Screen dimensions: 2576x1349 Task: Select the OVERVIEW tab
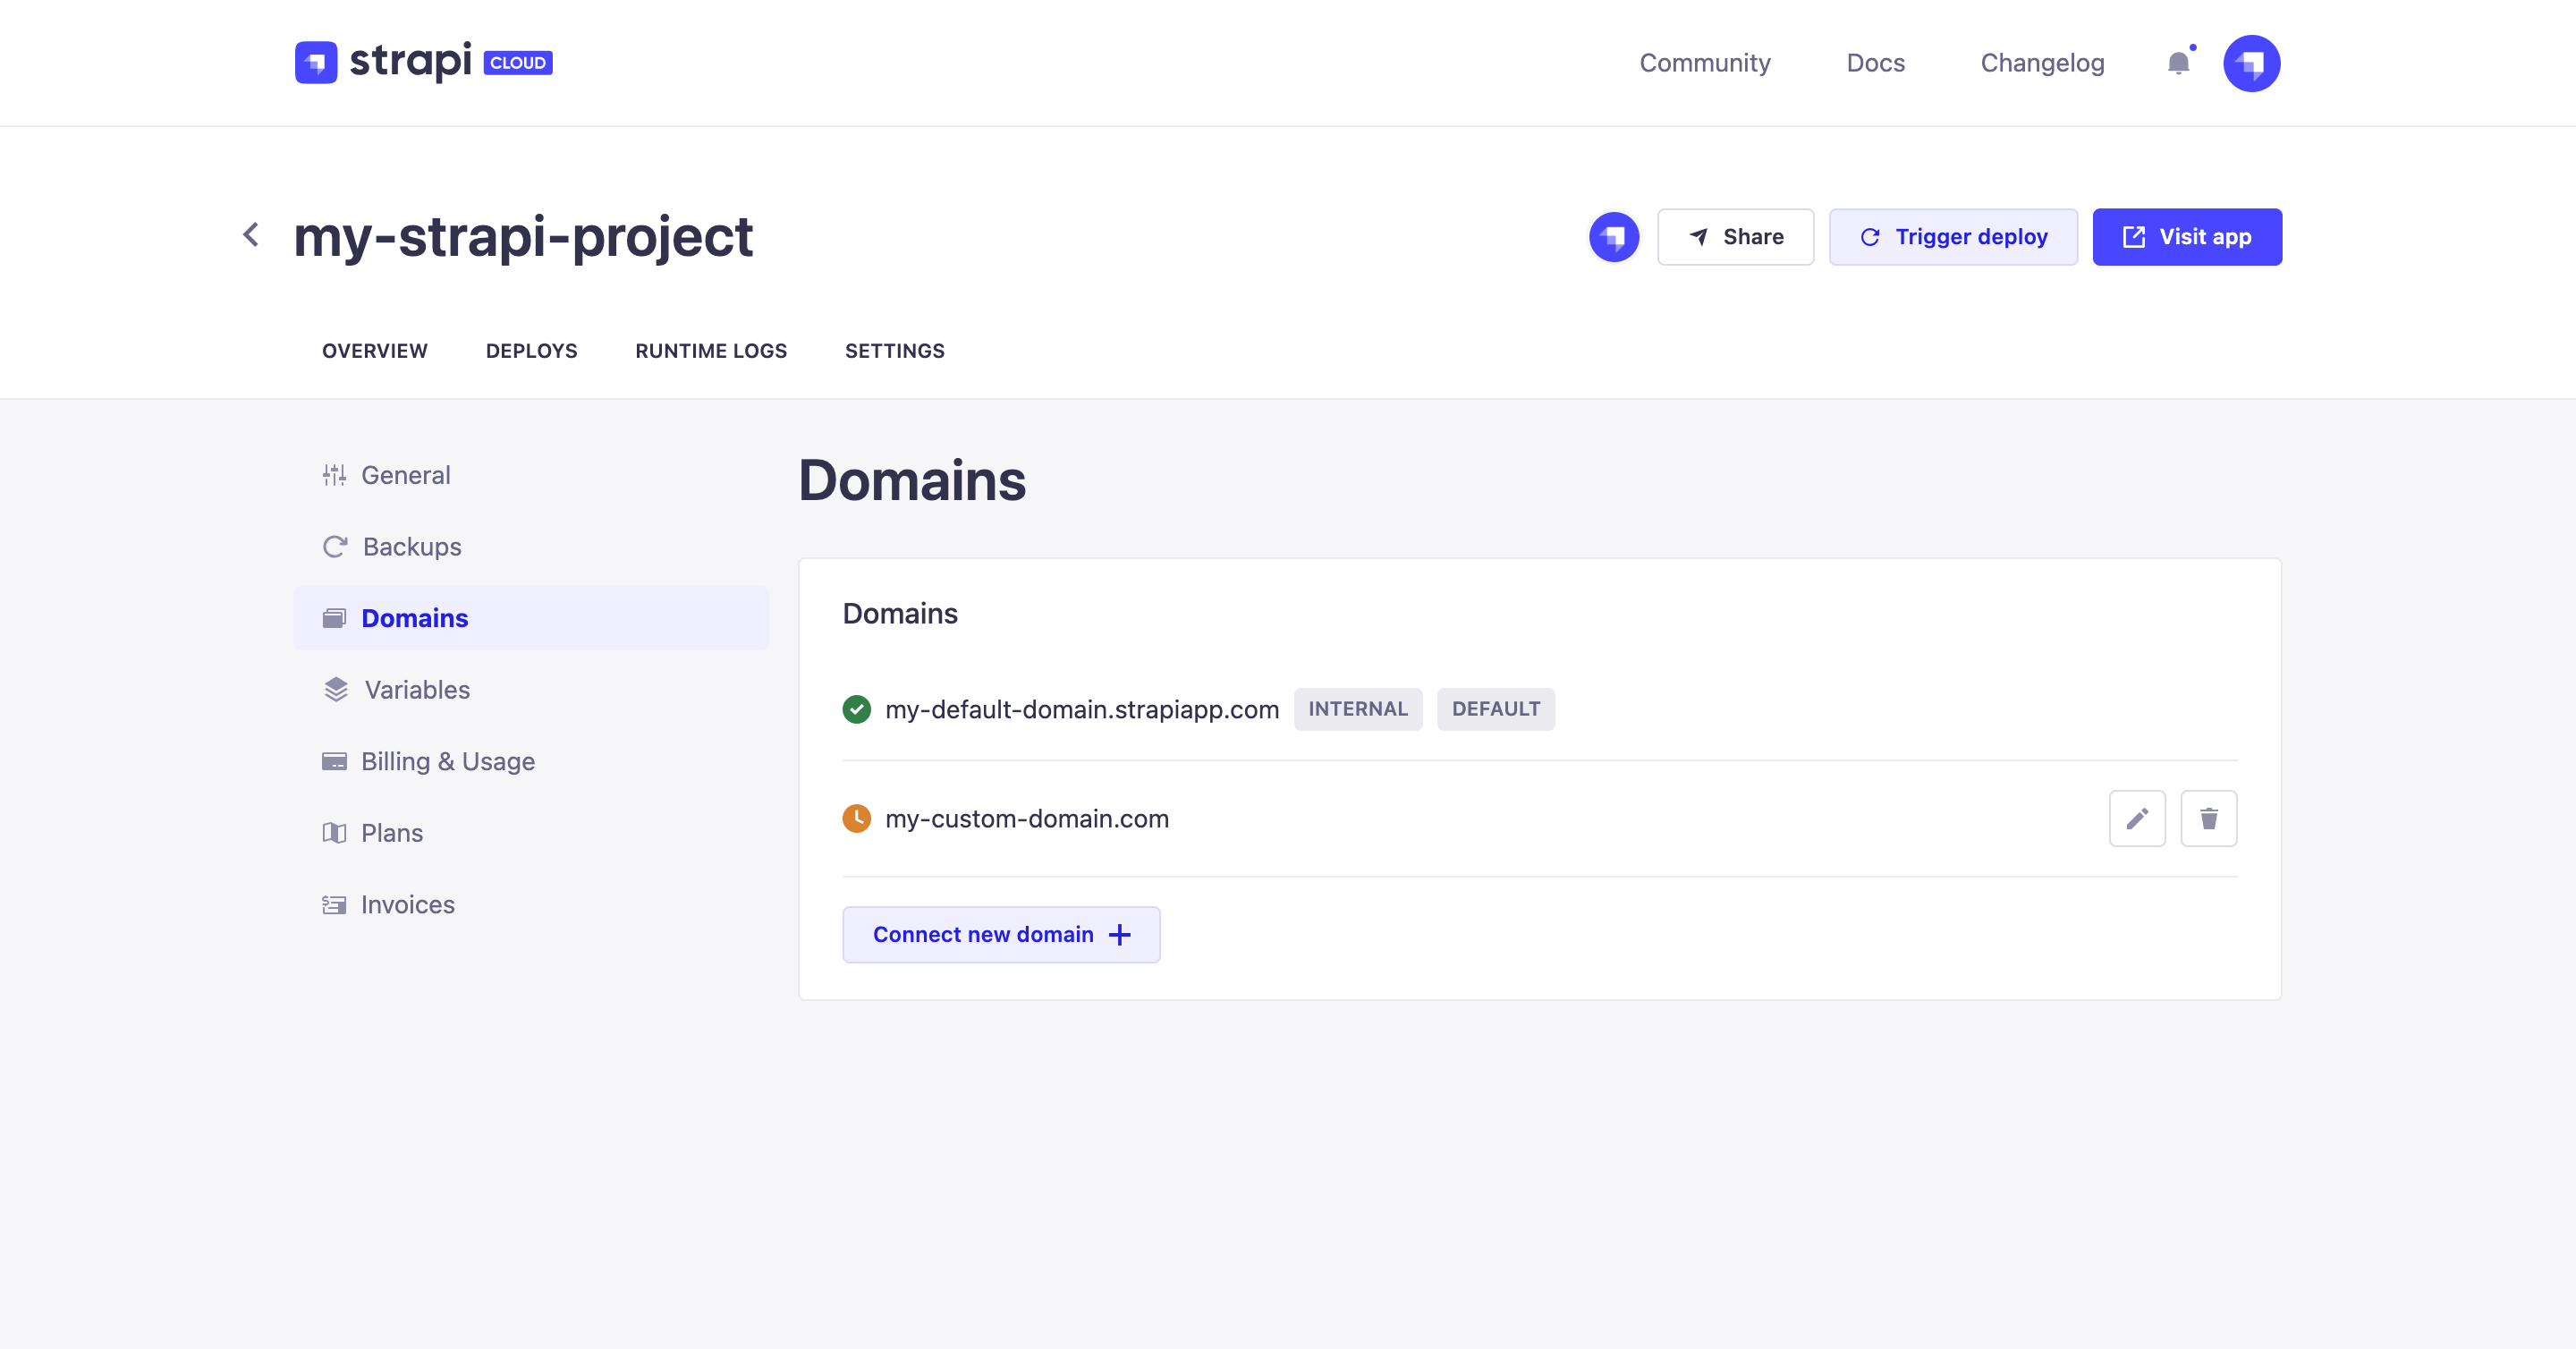click(x=373, y=351)
